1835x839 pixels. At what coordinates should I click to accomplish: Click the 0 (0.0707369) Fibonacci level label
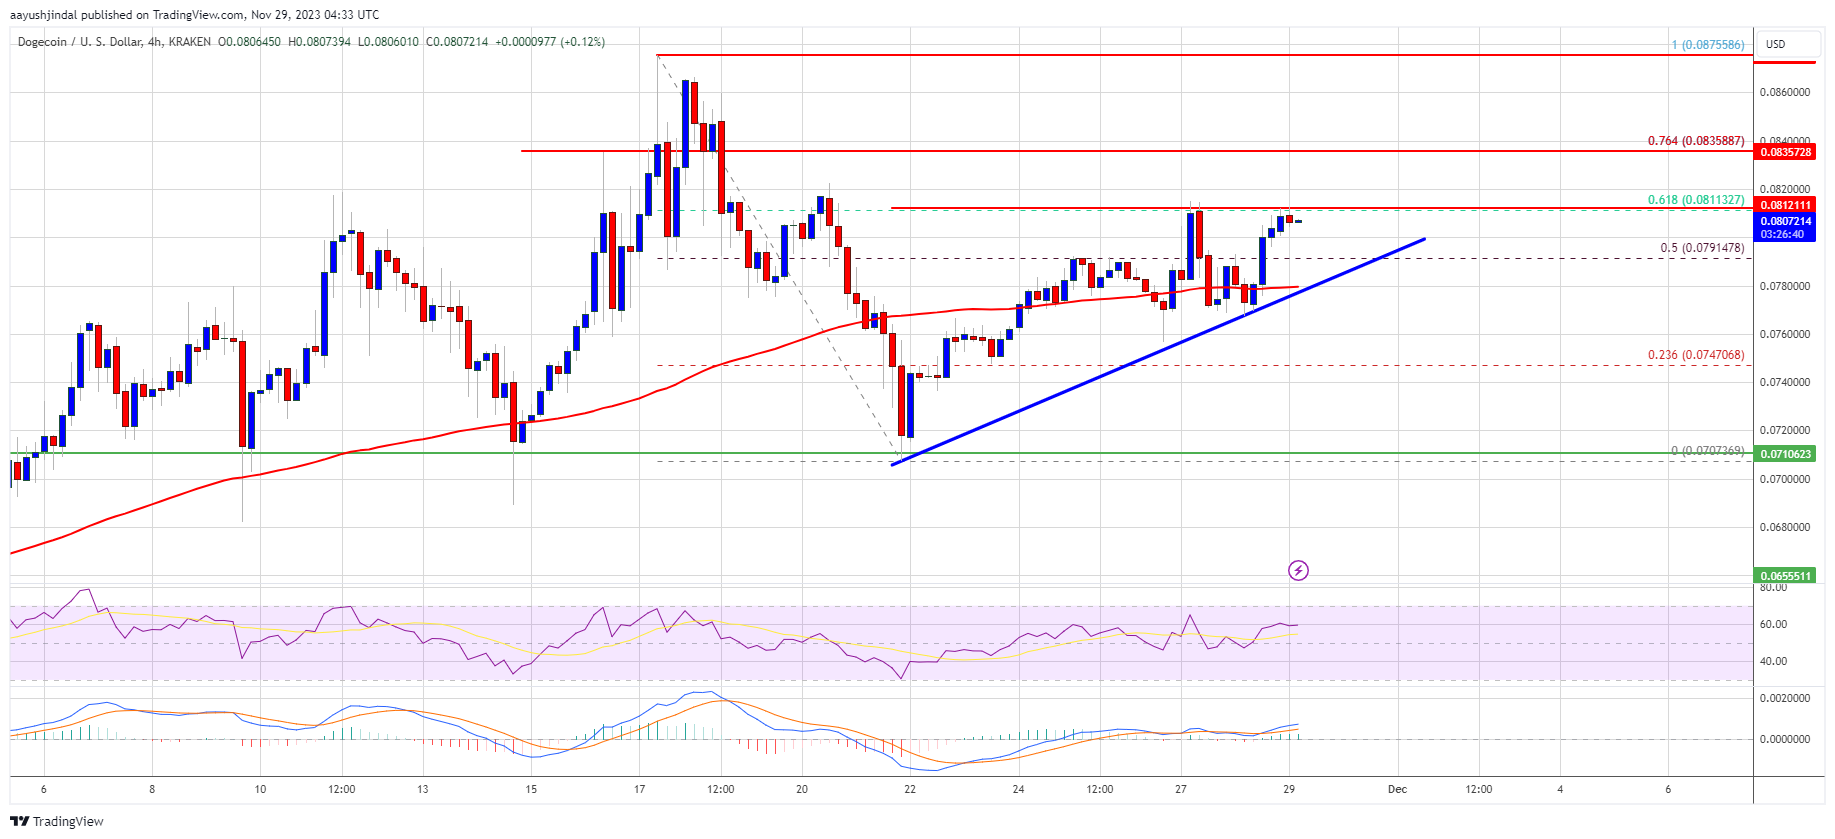[x=1707, y=451]
